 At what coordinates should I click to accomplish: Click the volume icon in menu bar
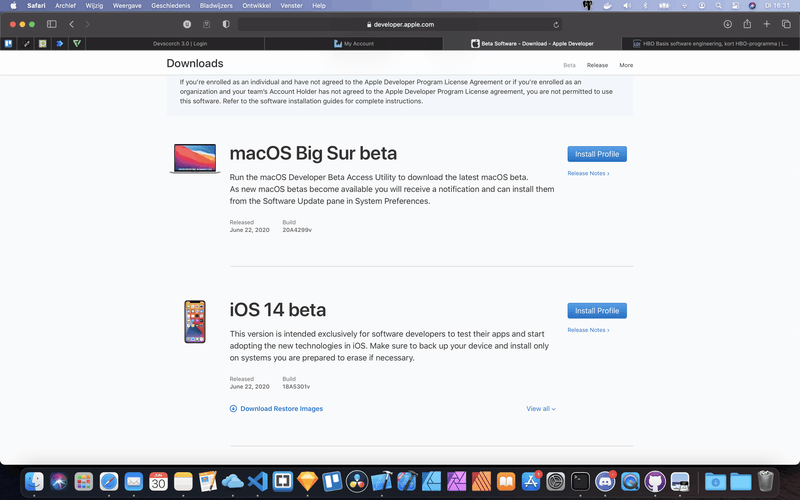[627, 6]
